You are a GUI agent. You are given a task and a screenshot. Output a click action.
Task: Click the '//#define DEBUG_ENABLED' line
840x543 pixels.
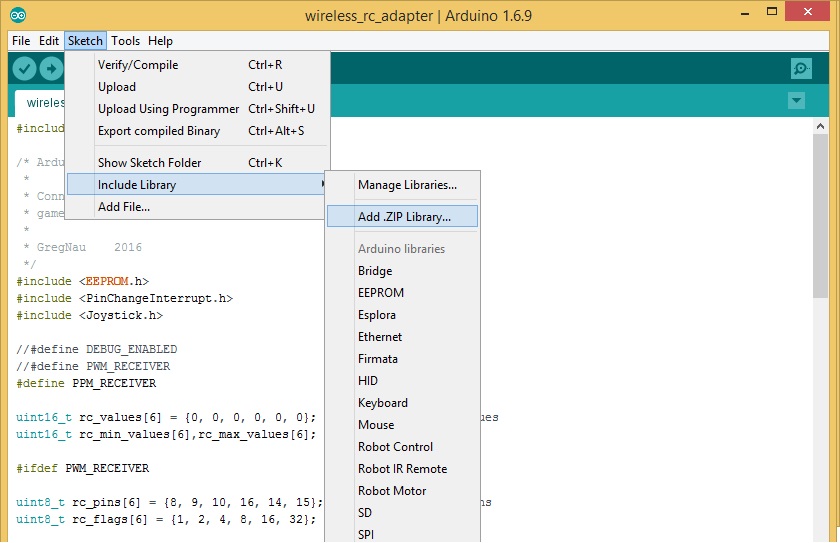coord(96,349)
